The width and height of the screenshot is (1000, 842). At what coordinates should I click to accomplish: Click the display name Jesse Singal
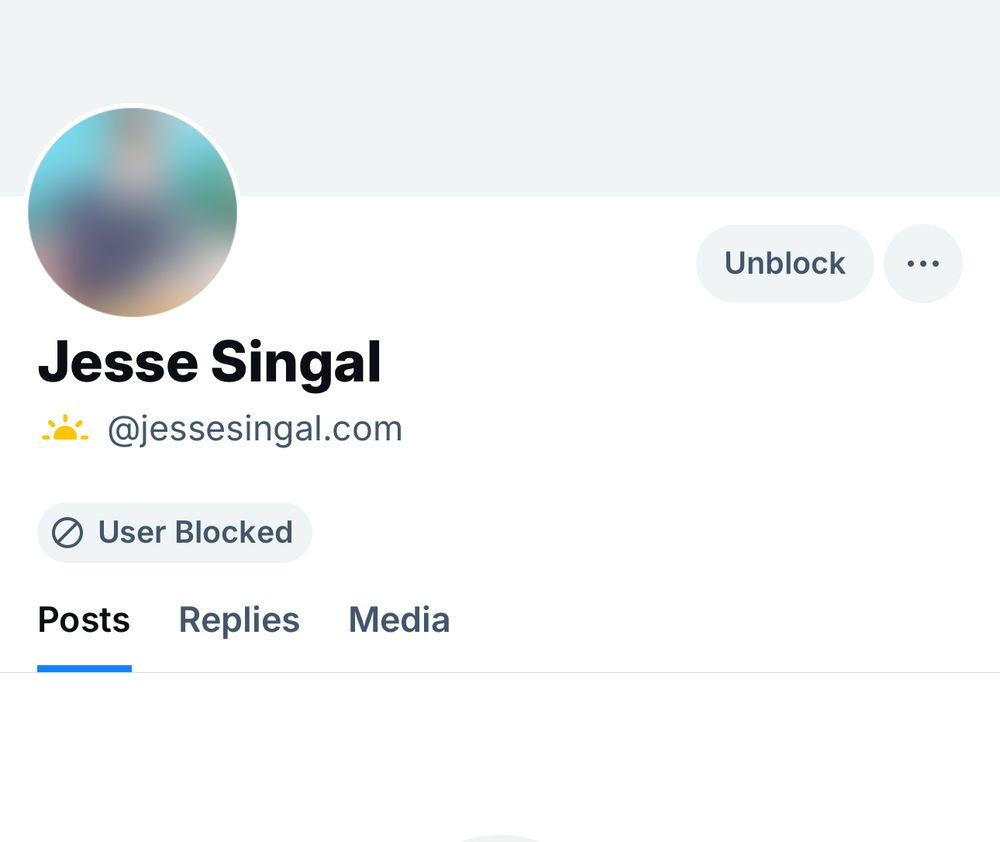click(x=209, y=362)
